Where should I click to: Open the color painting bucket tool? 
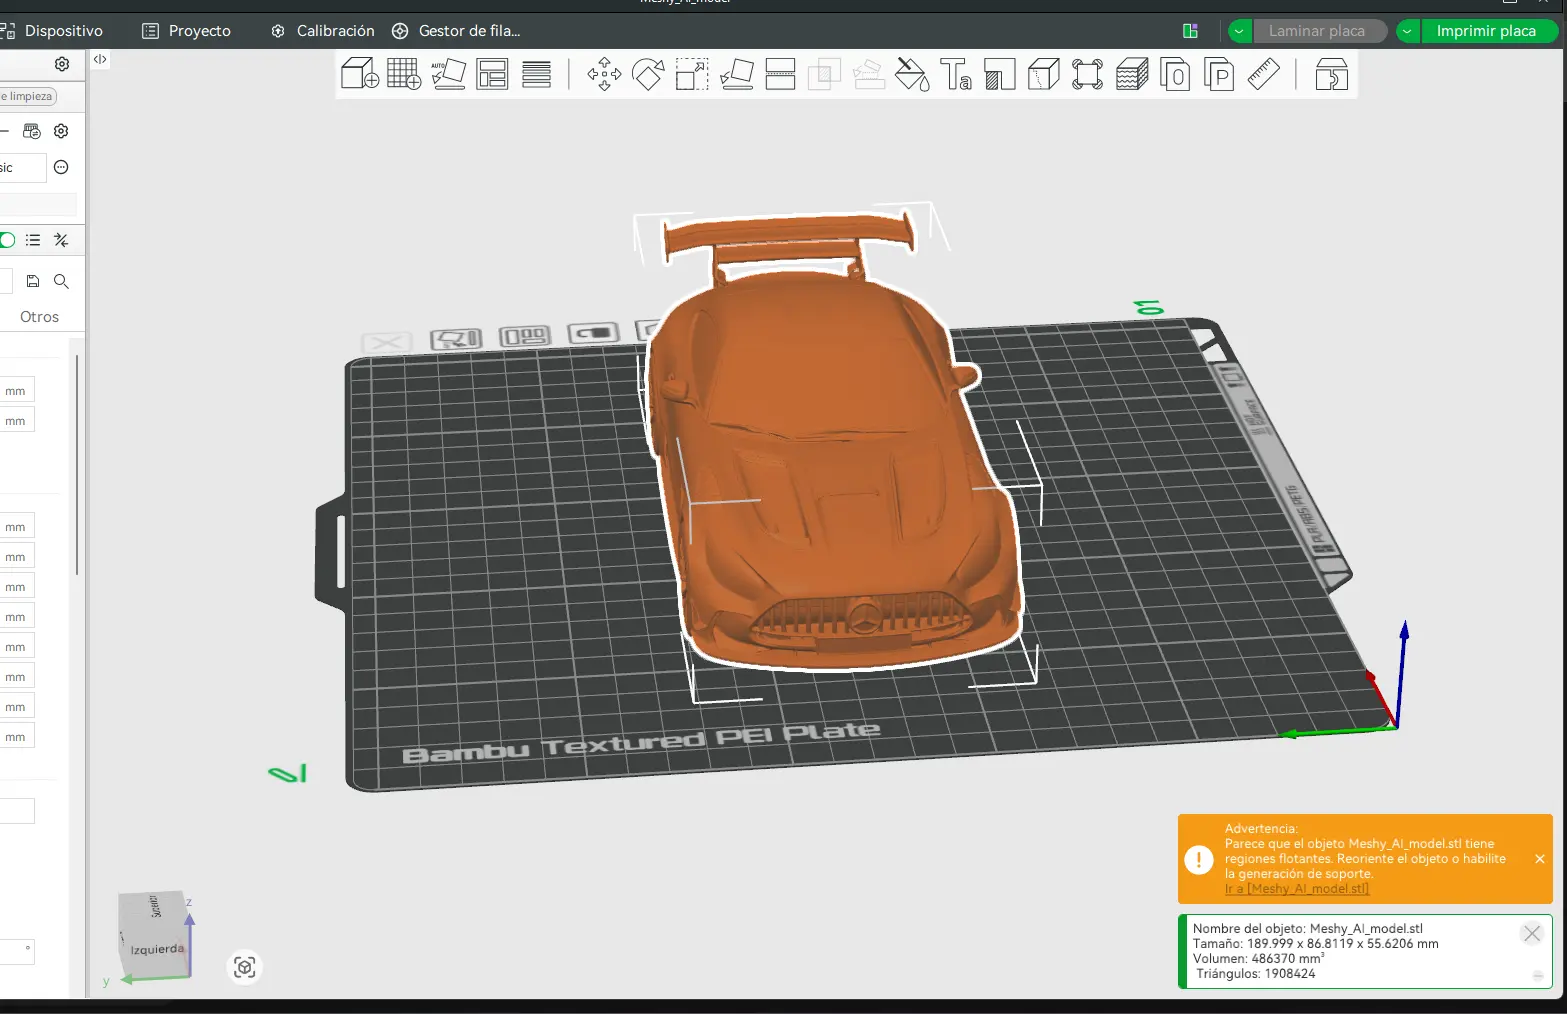(912, 74)
